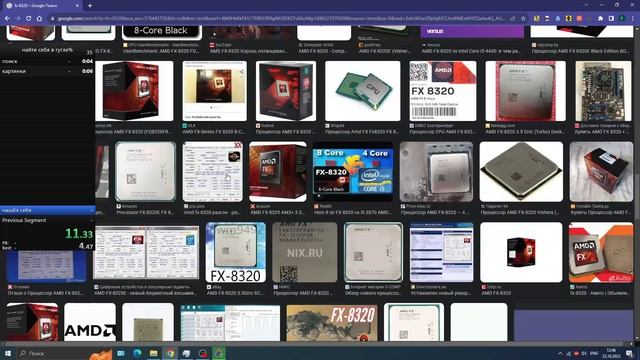
Task: Open Task View from the taskbar
Action: click(121, 353)
